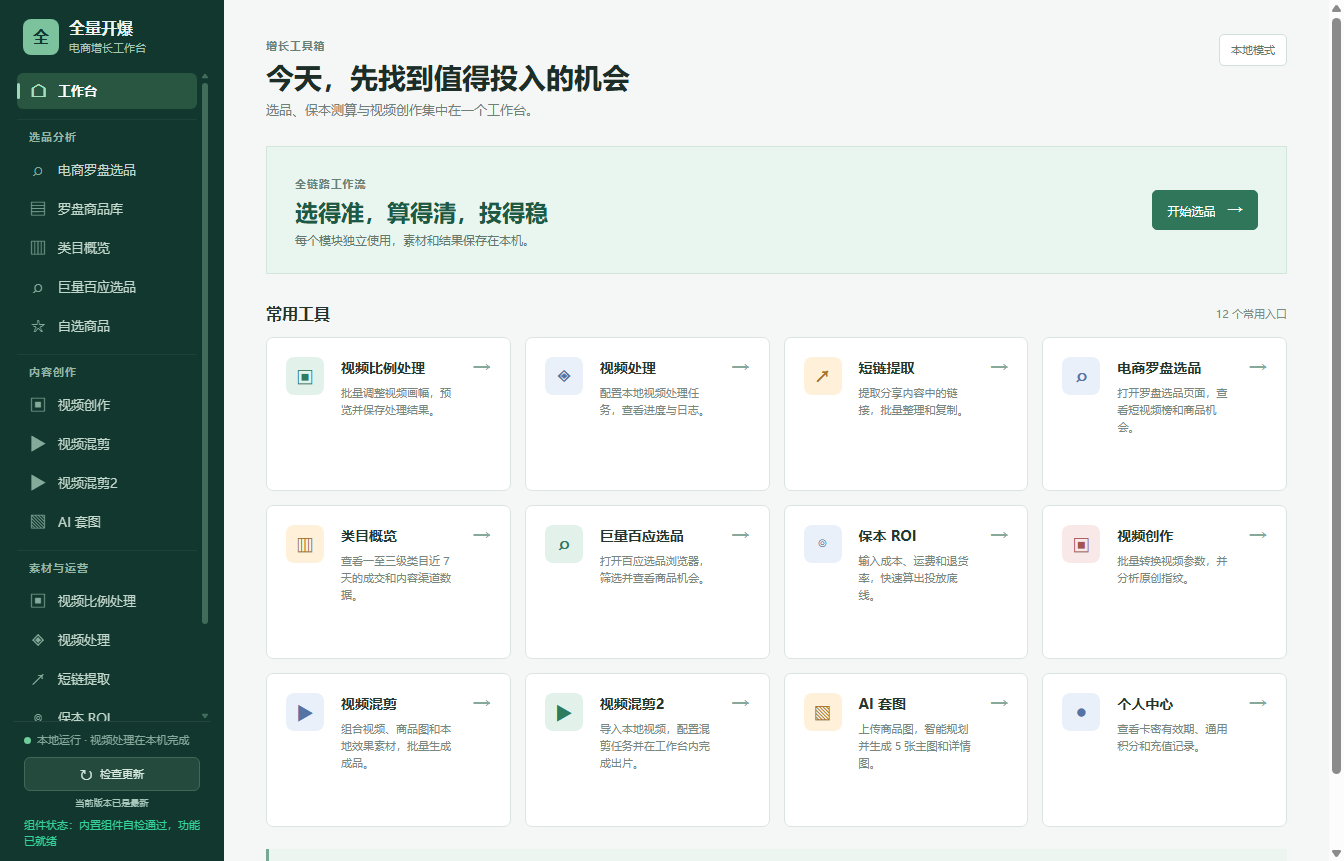
Task: Open 视频比例处理 in the sidebar
Action: coord(107,601)
